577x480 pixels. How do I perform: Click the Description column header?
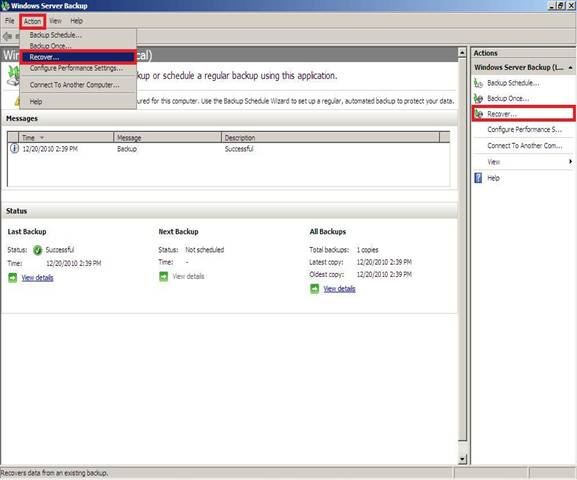(330, 138)
